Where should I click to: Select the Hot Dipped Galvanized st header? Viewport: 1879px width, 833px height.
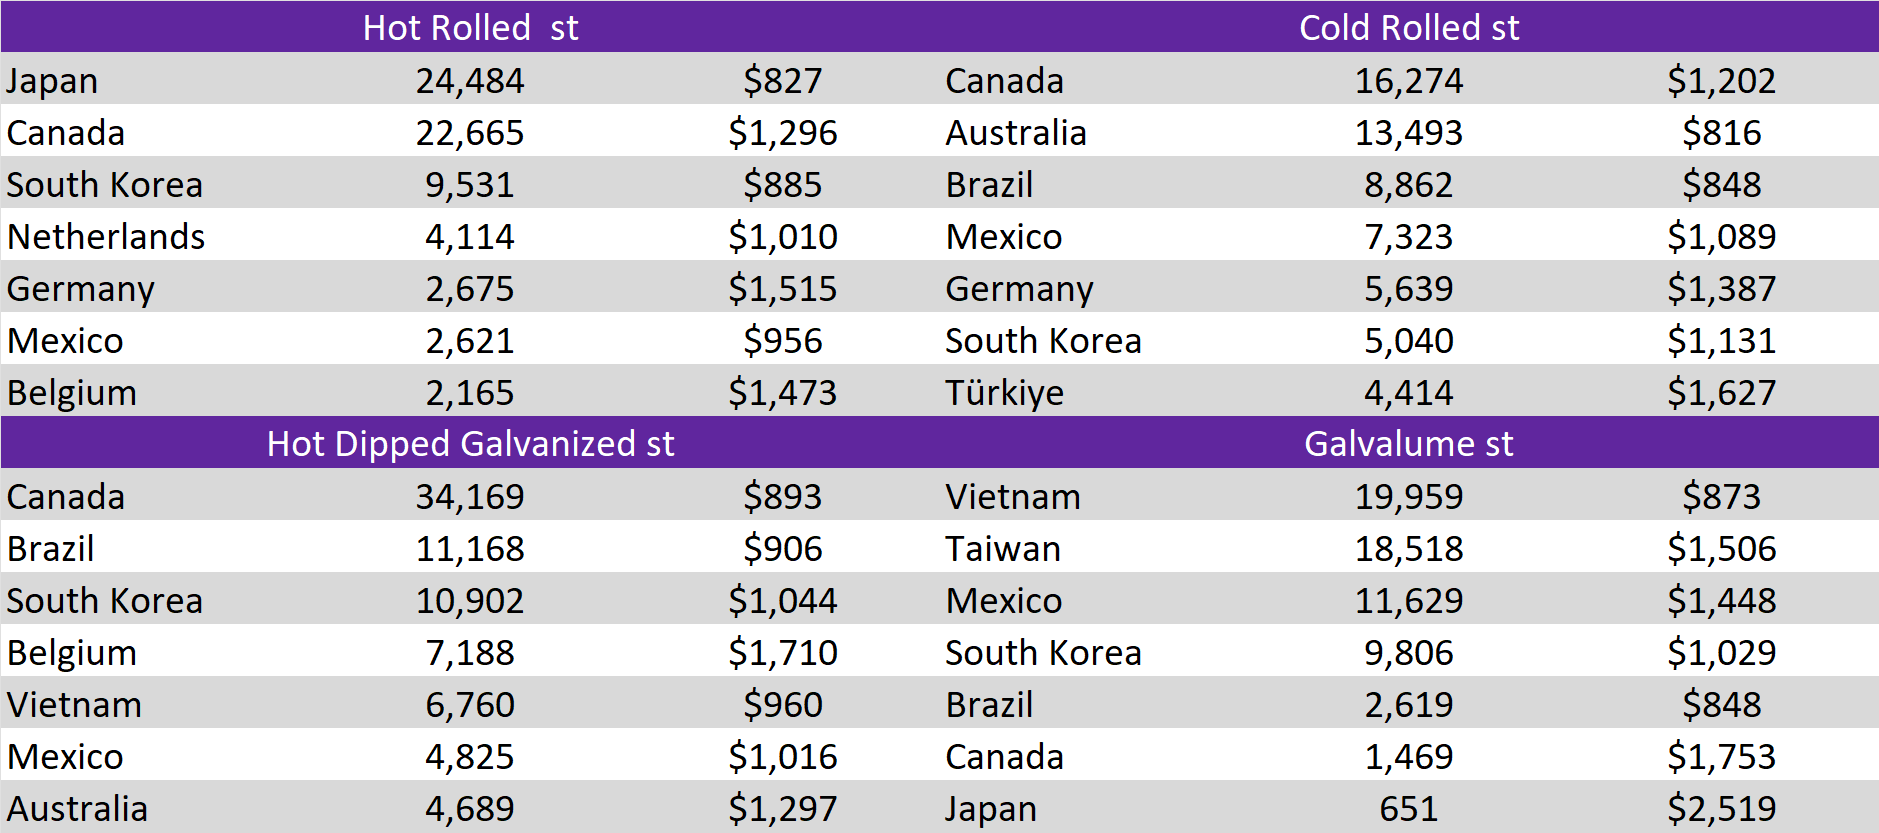(x=470, y=443)
